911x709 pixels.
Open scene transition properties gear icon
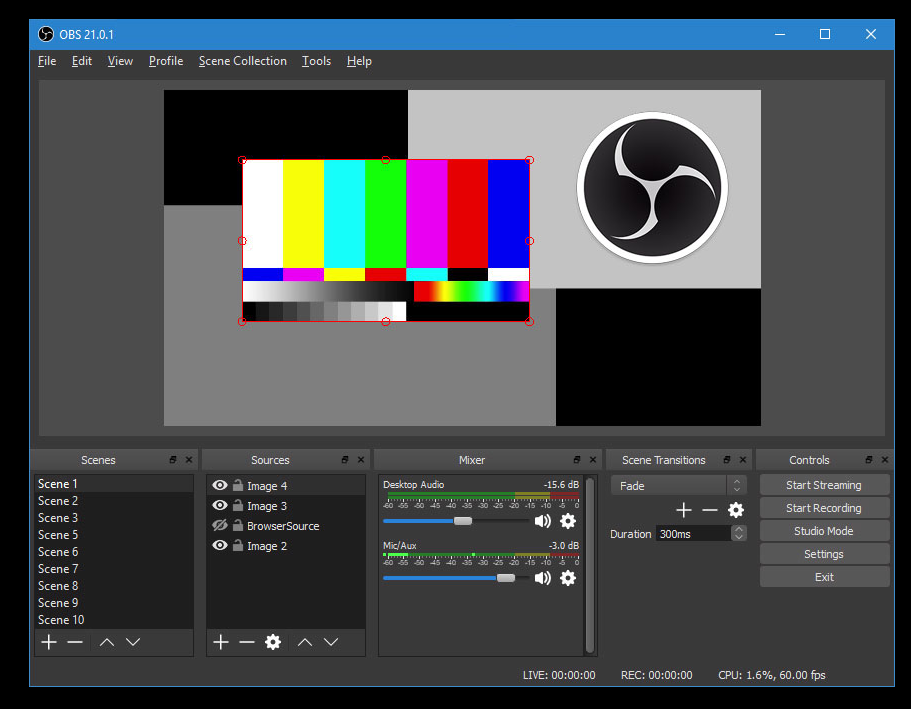pos(736,510)
